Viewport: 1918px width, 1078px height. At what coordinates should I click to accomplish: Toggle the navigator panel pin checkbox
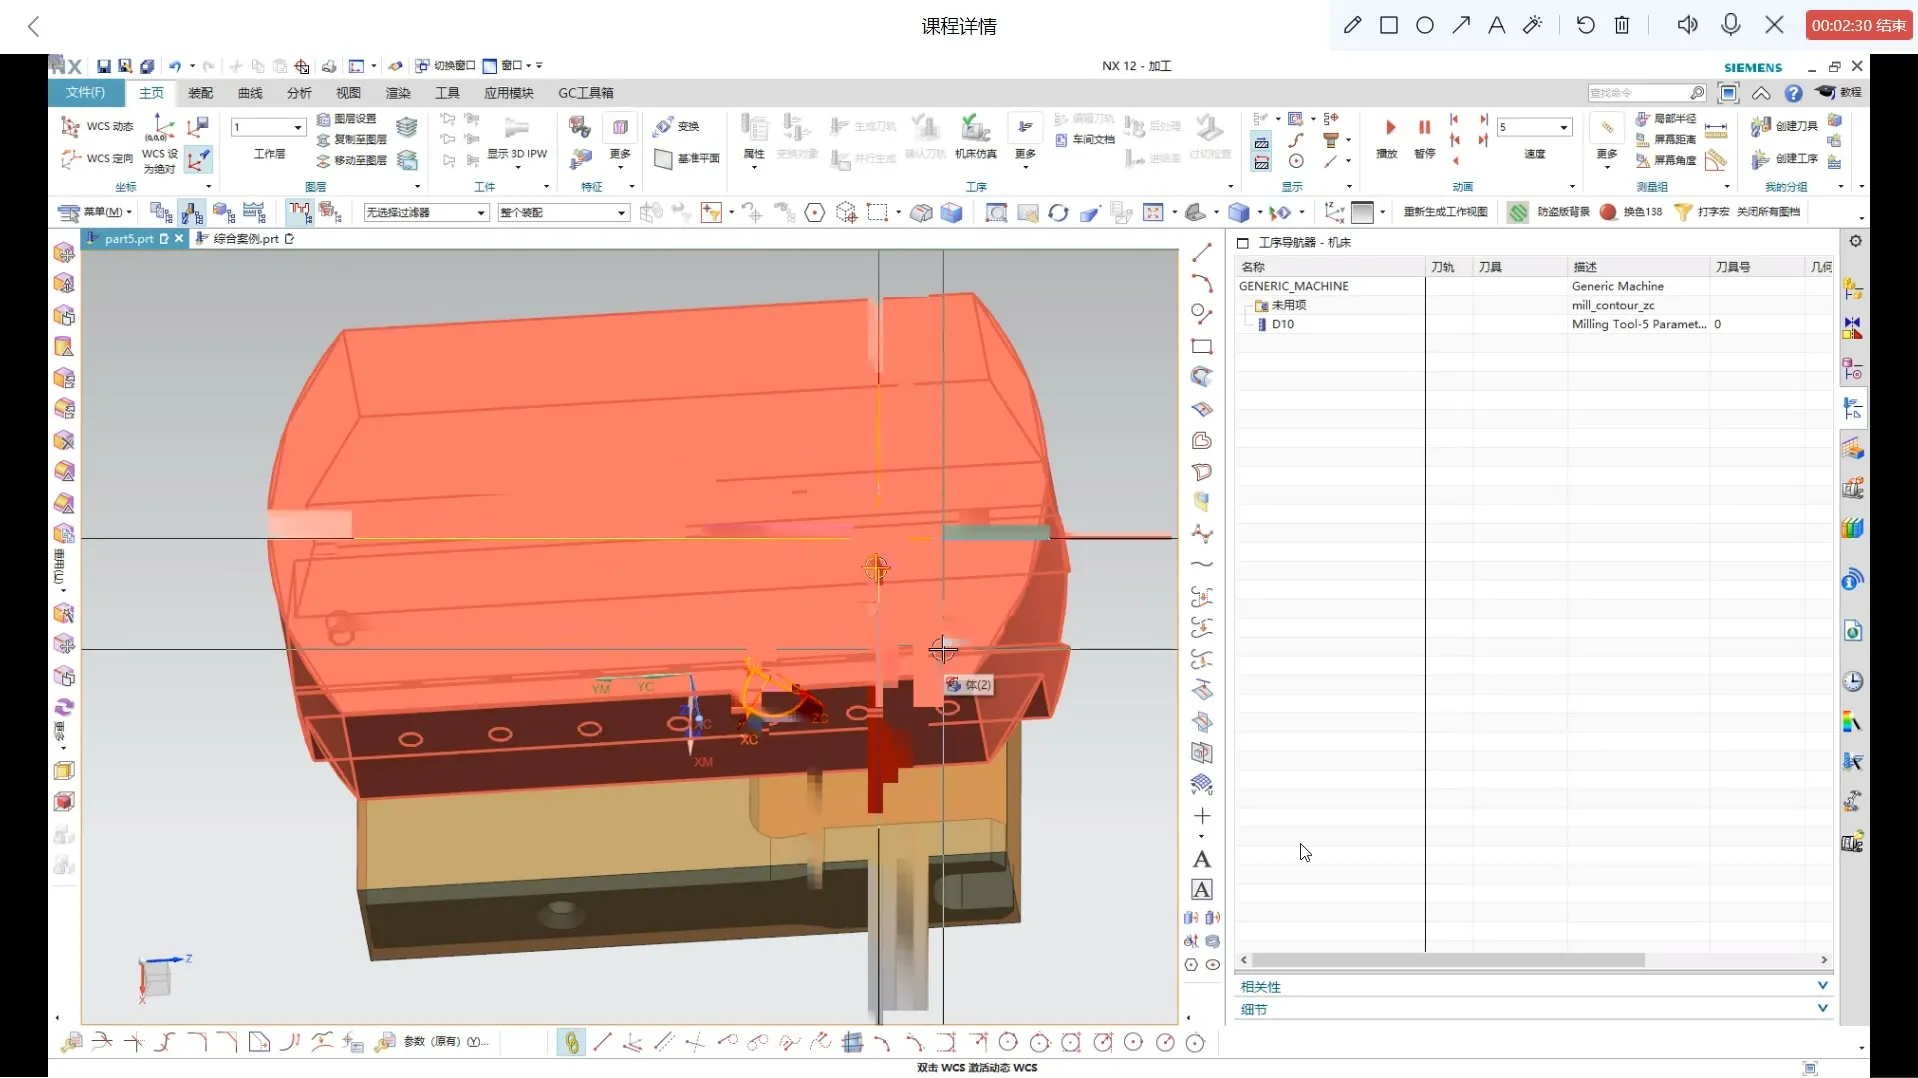pyautogui.click(x=1243, y=243)
